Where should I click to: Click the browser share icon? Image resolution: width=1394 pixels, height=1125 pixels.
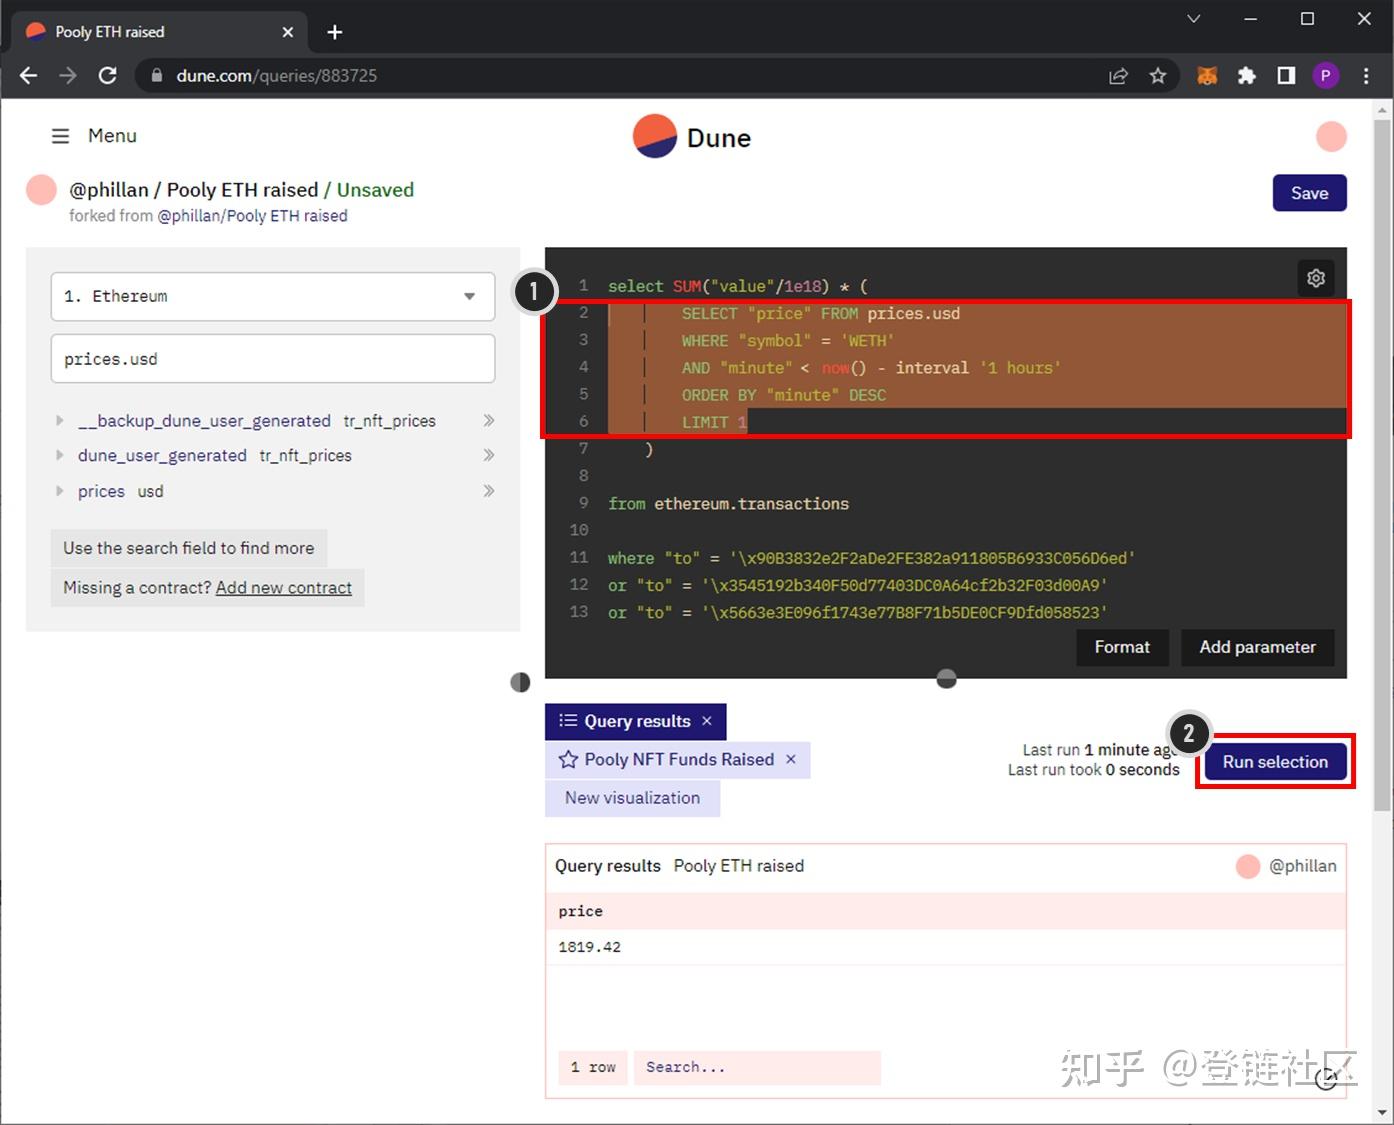point(1118,75)
